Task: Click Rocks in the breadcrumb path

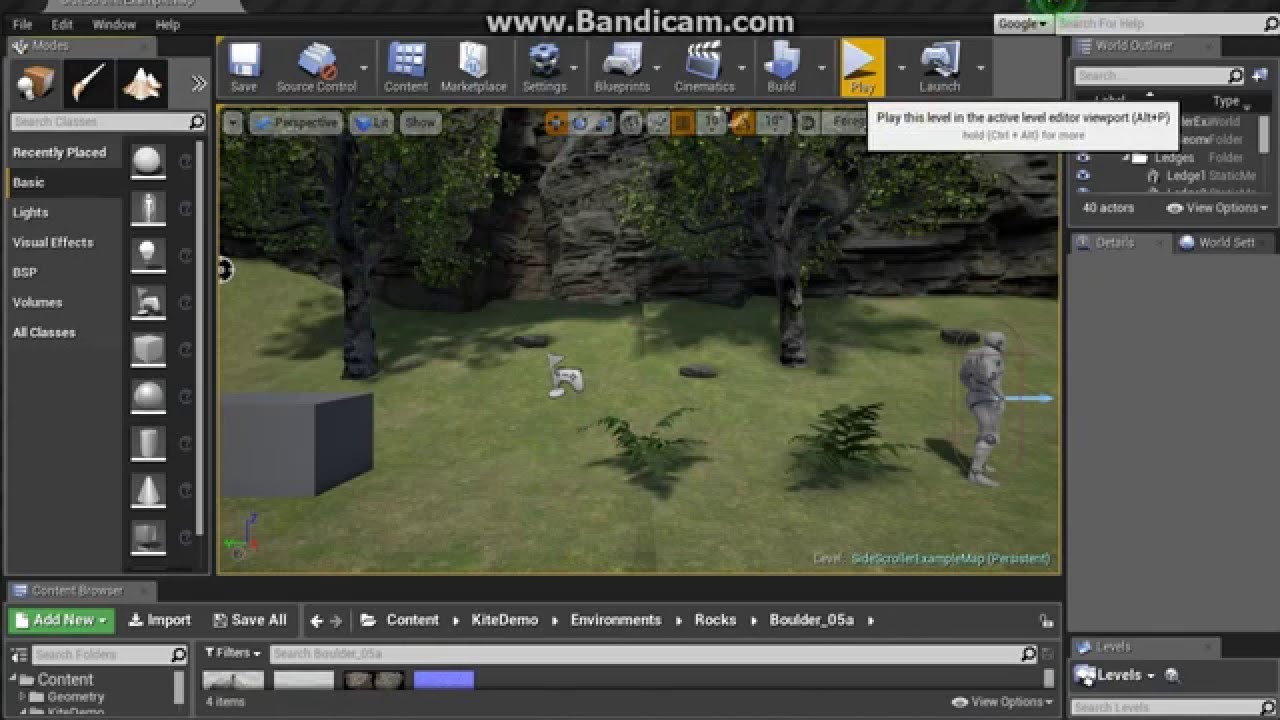Action: [715, 620]
